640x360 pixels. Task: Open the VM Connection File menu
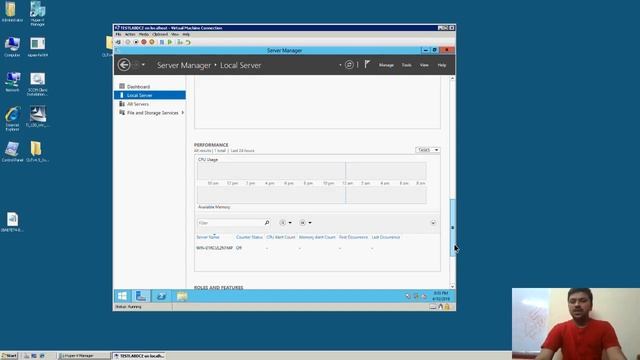pyautogui.click(x=118, y=34)
